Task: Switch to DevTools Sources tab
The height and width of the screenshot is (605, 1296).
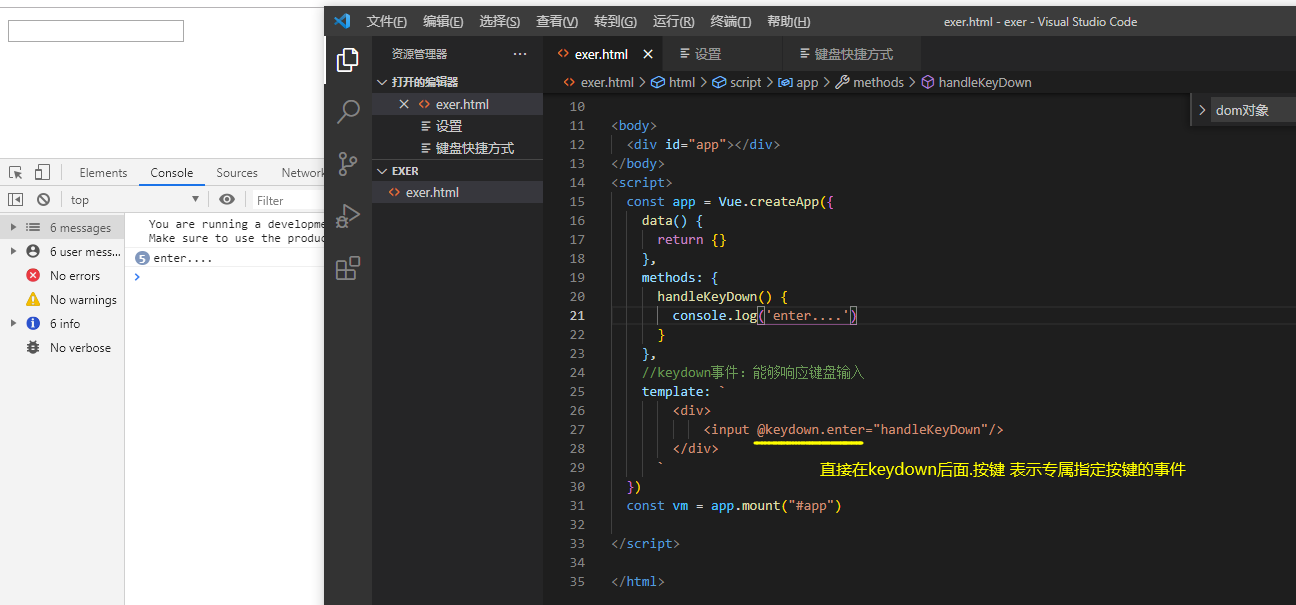Action: [x=237, y=173]
